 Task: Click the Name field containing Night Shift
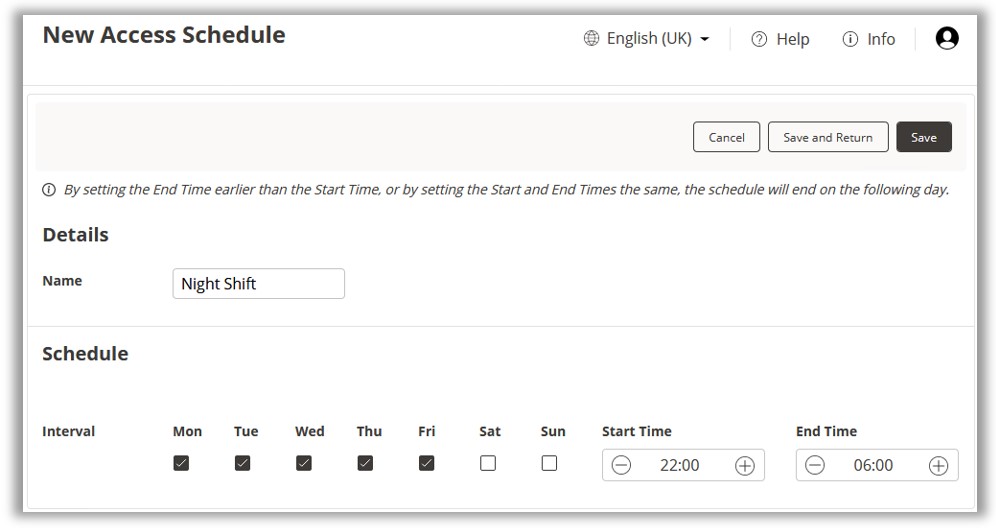point(258,284)
